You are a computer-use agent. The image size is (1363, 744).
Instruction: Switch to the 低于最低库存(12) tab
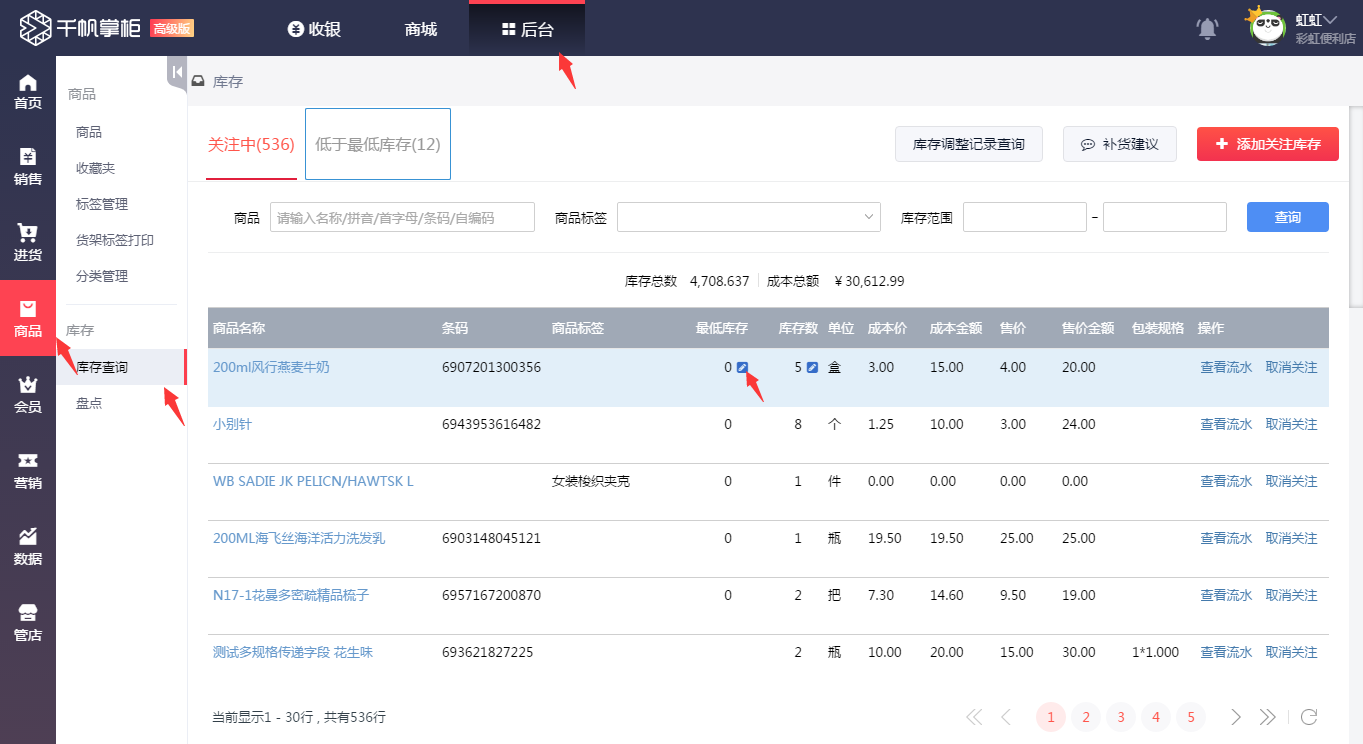click(x=377, y=143)
